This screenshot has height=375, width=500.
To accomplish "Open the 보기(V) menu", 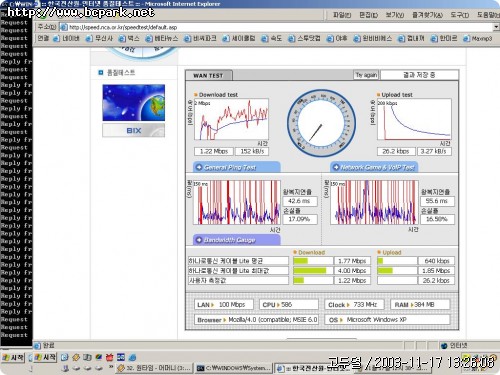I will pyautogui.click(x=395, y=15).
